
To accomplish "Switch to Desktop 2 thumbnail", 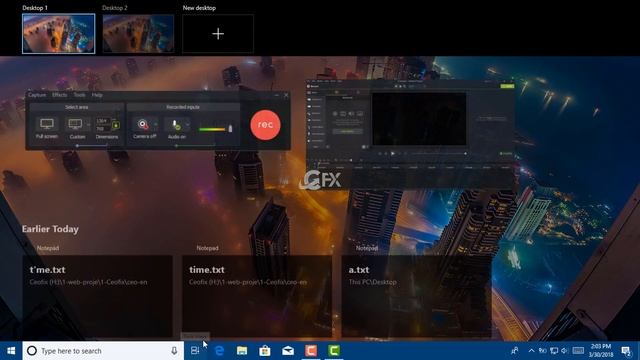I will [x=138, y=33].
